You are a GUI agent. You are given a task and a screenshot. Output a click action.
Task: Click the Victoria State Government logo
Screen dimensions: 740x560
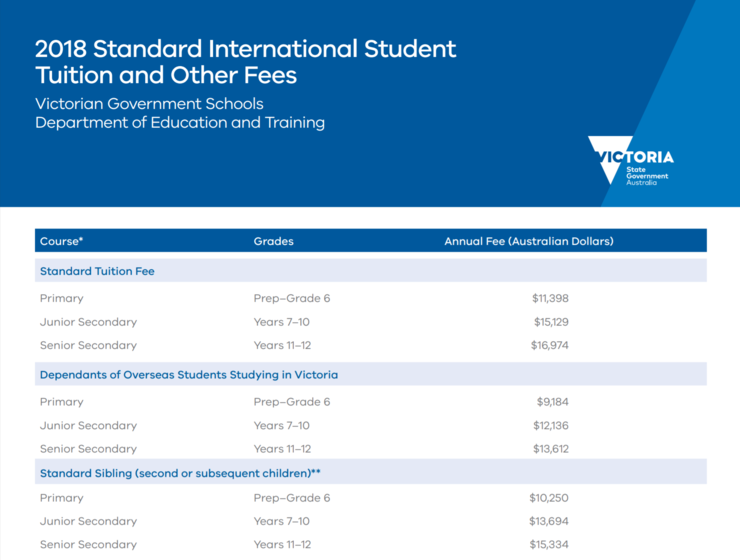[x=631, y=160]
